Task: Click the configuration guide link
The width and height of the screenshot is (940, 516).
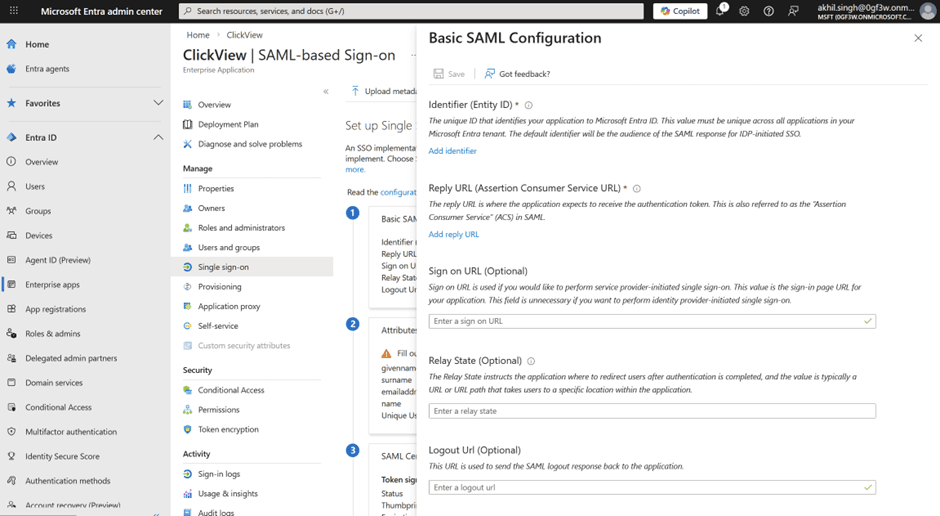Action: pos(398,192)
